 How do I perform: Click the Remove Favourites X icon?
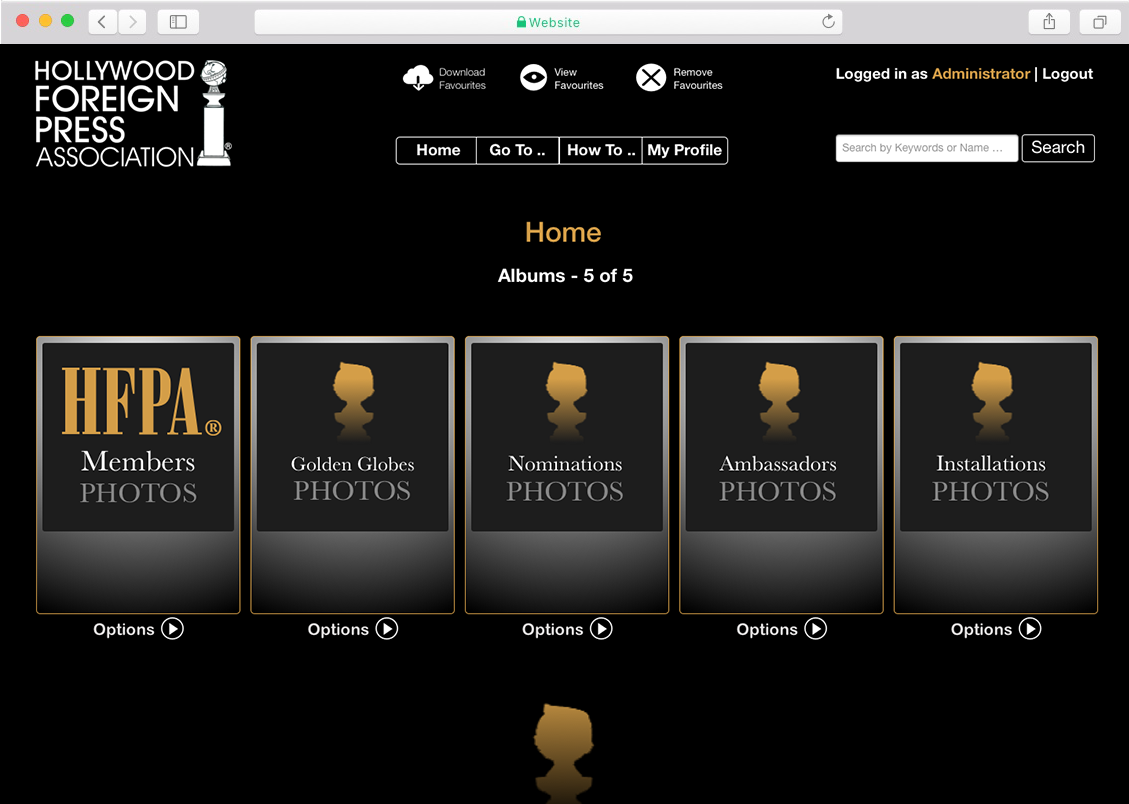tap(651, 78)
